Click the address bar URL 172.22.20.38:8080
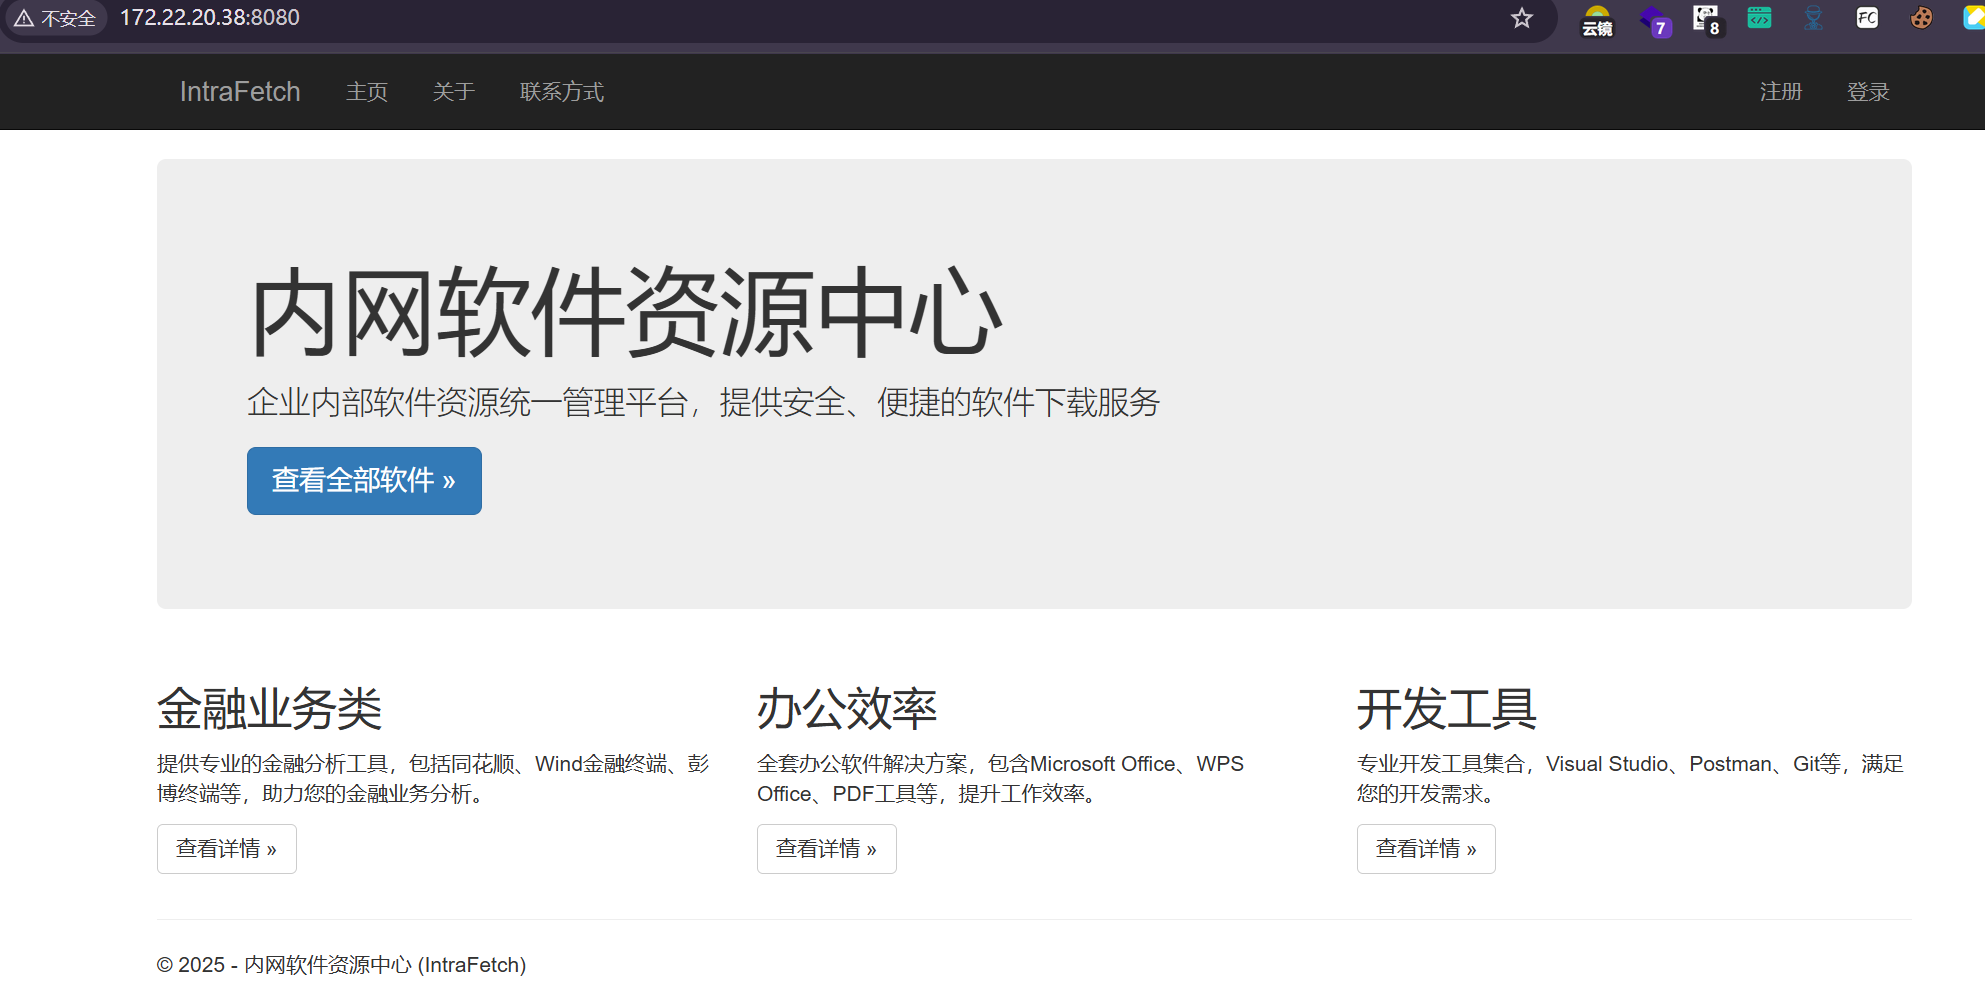The height and width of the screenshot is (993, 1985). (x=210, y=18)
